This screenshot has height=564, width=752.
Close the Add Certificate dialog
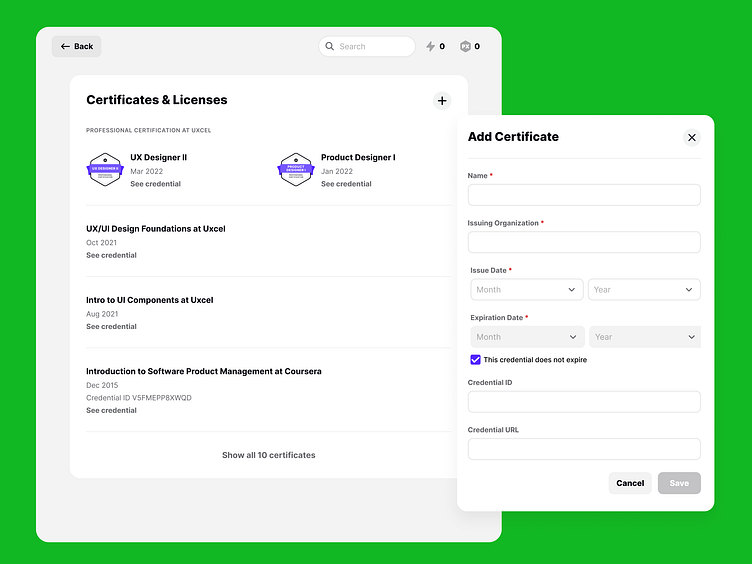(692, 138)
